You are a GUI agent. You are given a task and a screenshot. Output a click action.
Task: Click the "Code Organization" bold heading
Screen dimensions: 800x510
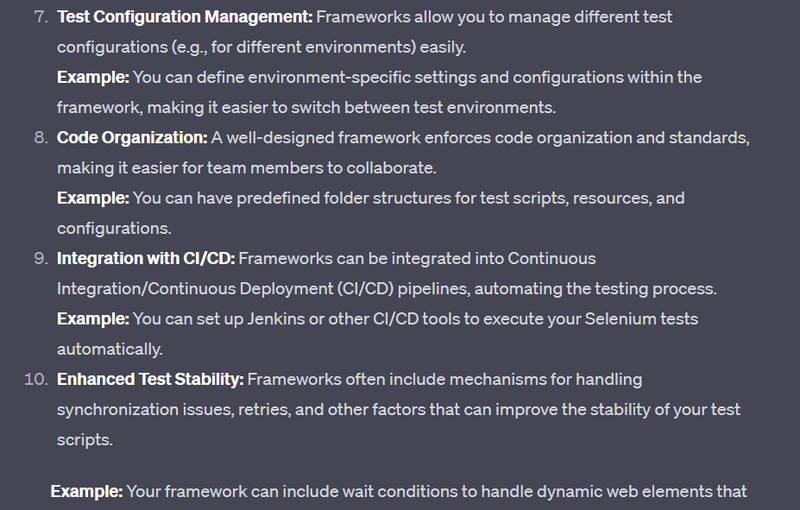click(x=132, y=137)
